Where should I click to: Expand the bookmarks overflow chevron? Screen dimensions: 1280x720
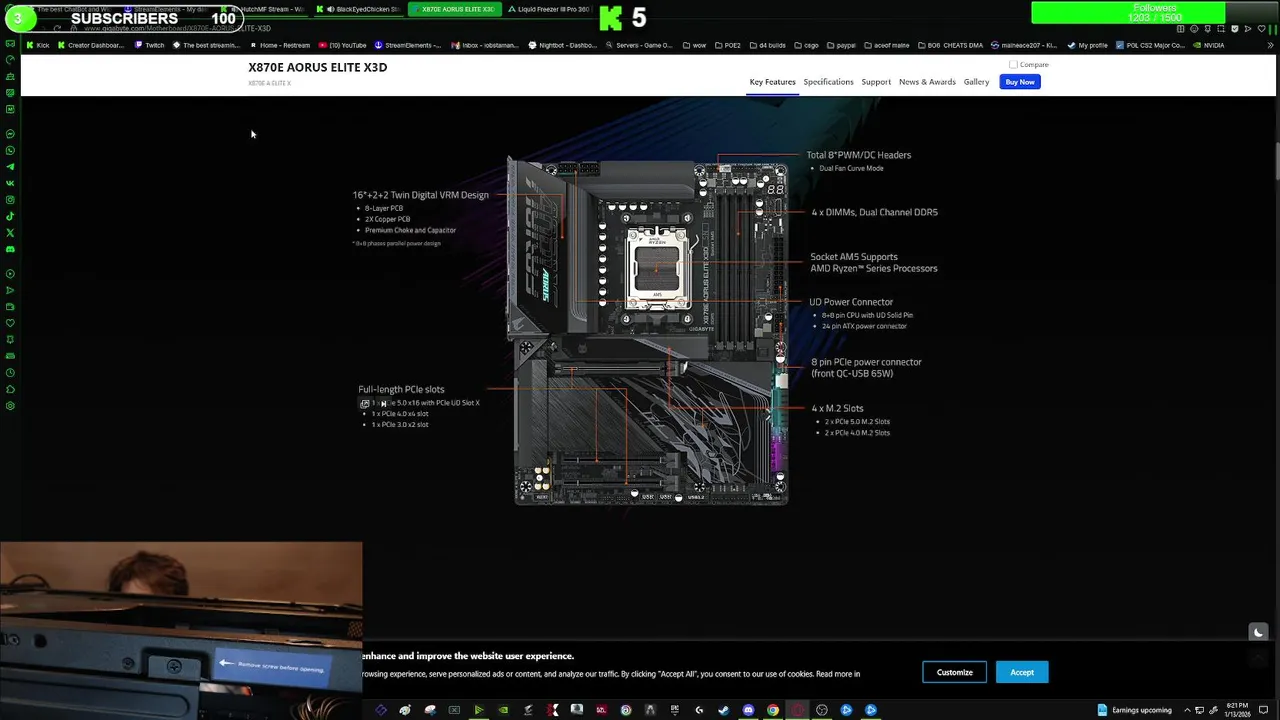[1270, 45]
